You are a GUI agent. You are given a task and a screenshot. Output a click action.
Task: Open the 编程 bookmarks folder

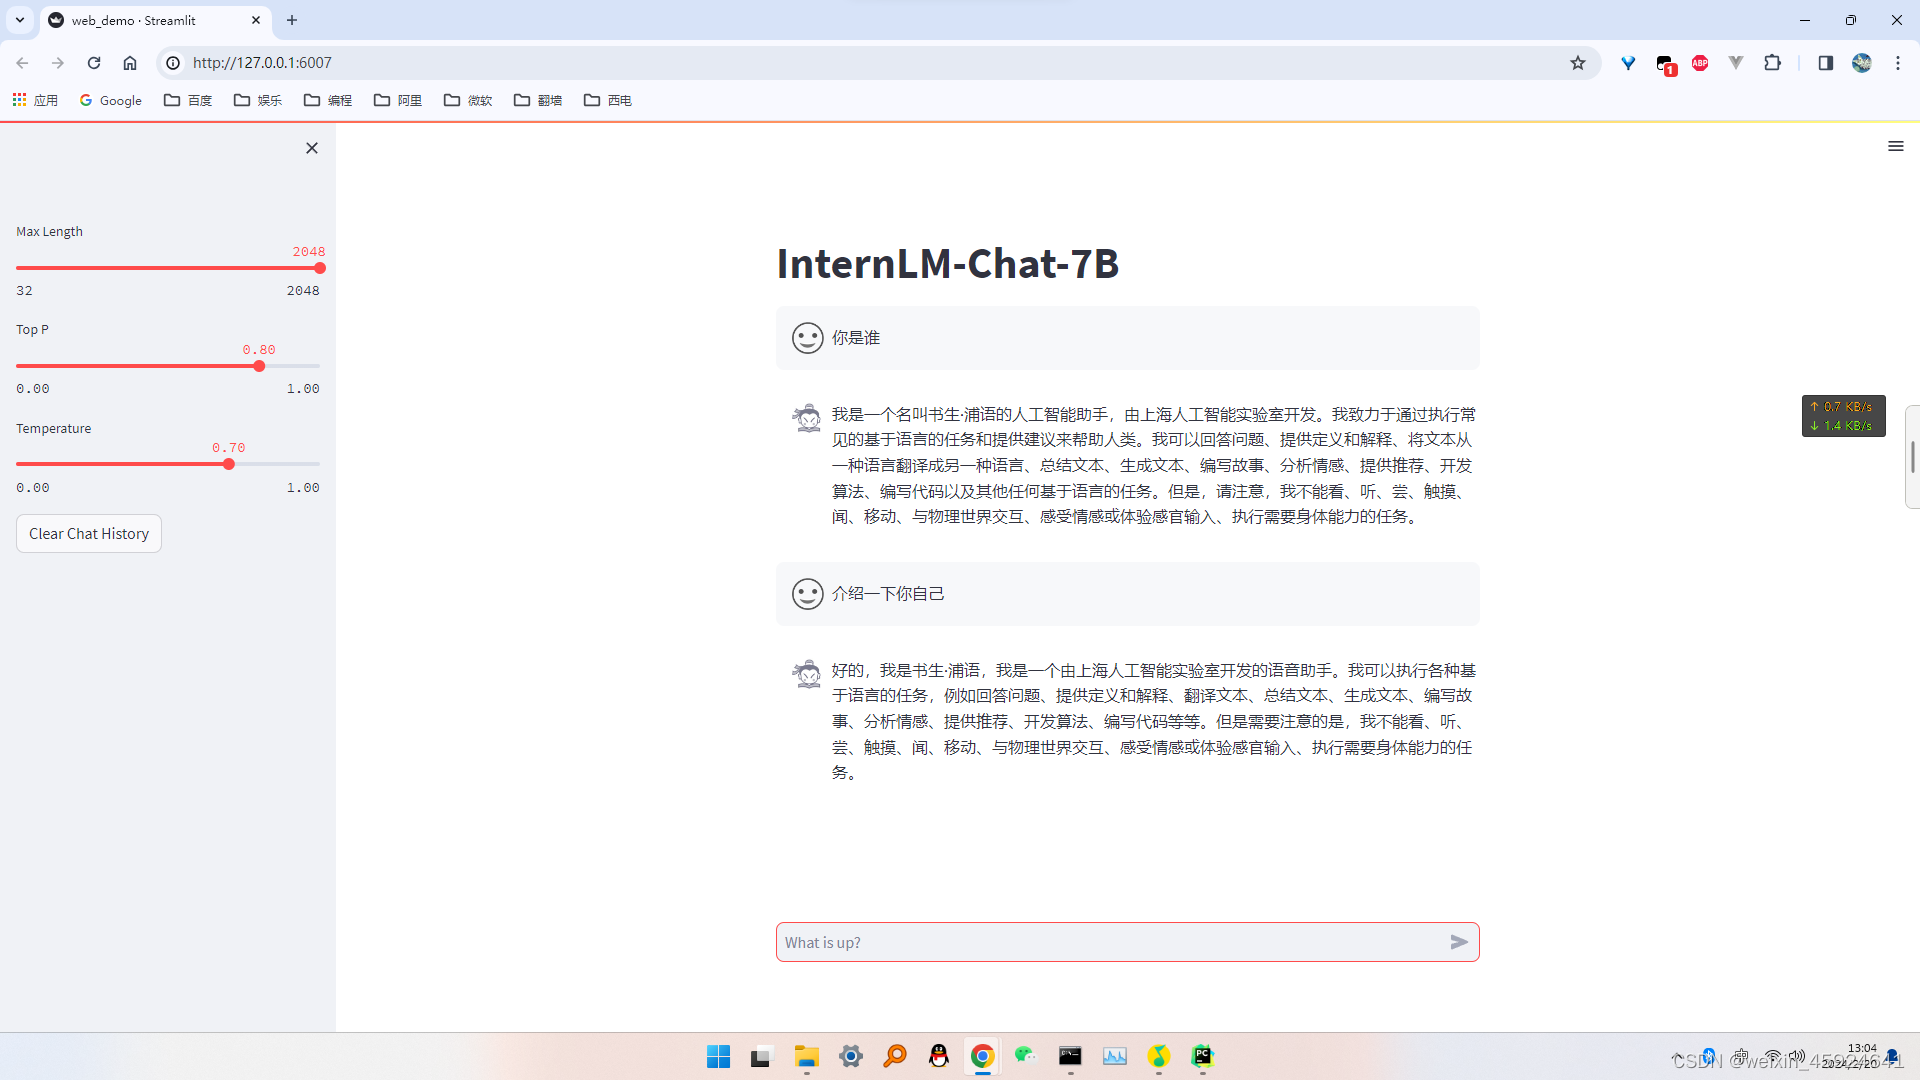point(328,100)
